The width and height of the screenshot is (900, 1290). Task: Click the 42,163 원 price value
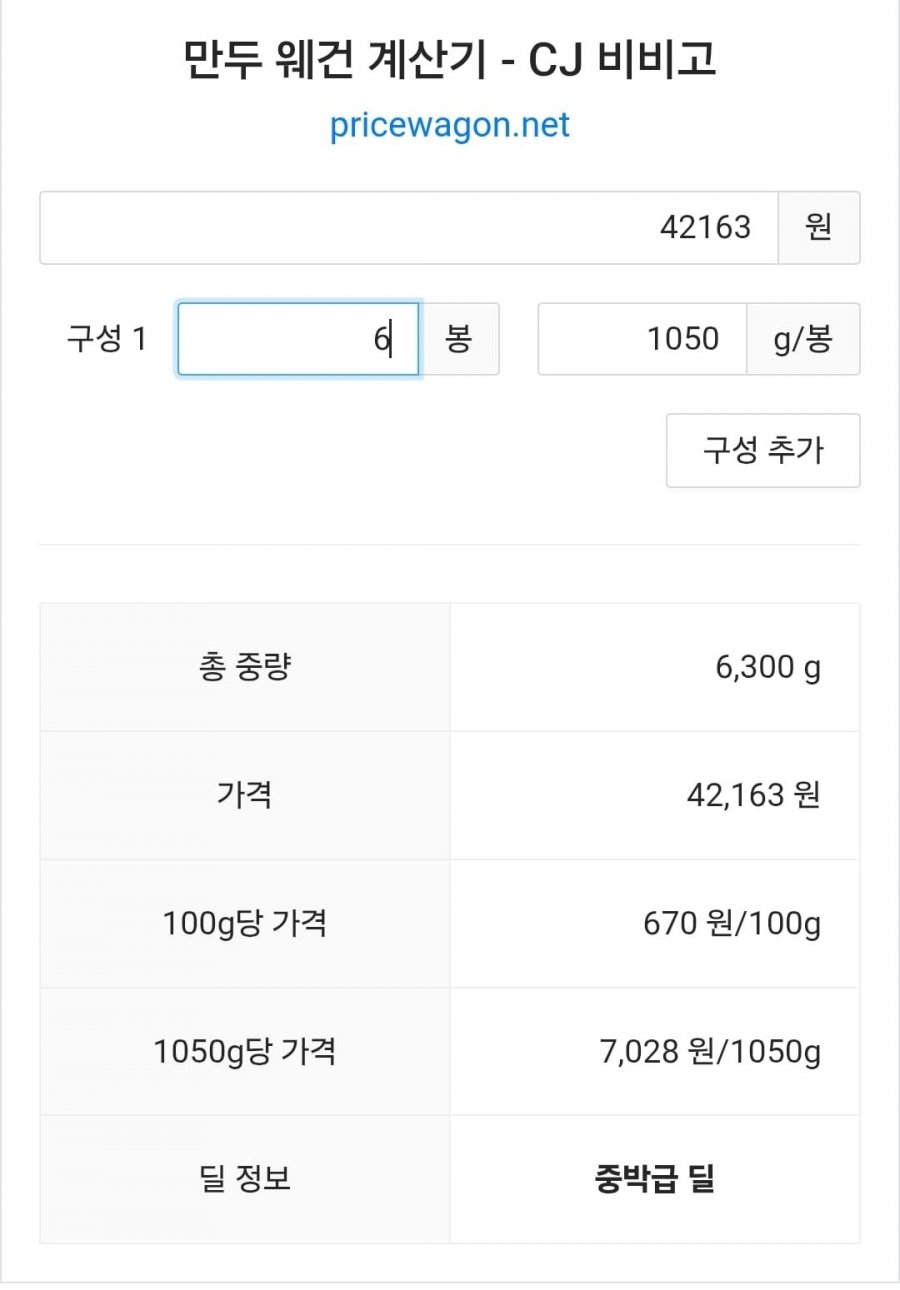pos(752,795)
